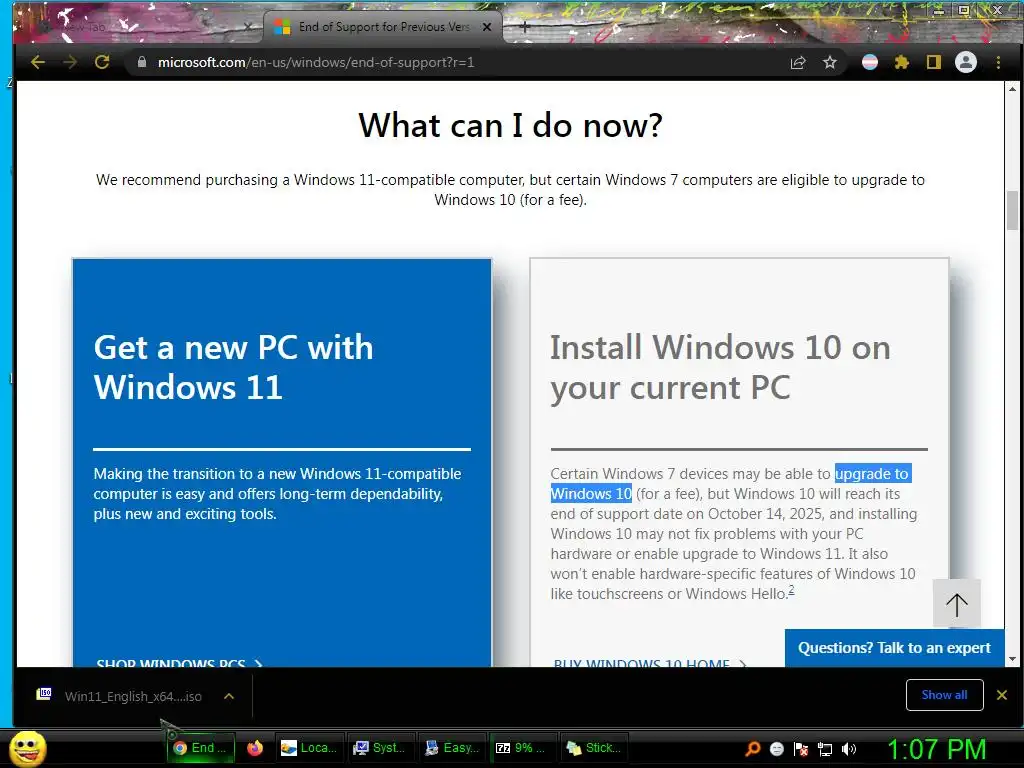Viewport: 1024px width, 768px height.
Task: Switch to the Loca... taskbar window
Action: 309,748
